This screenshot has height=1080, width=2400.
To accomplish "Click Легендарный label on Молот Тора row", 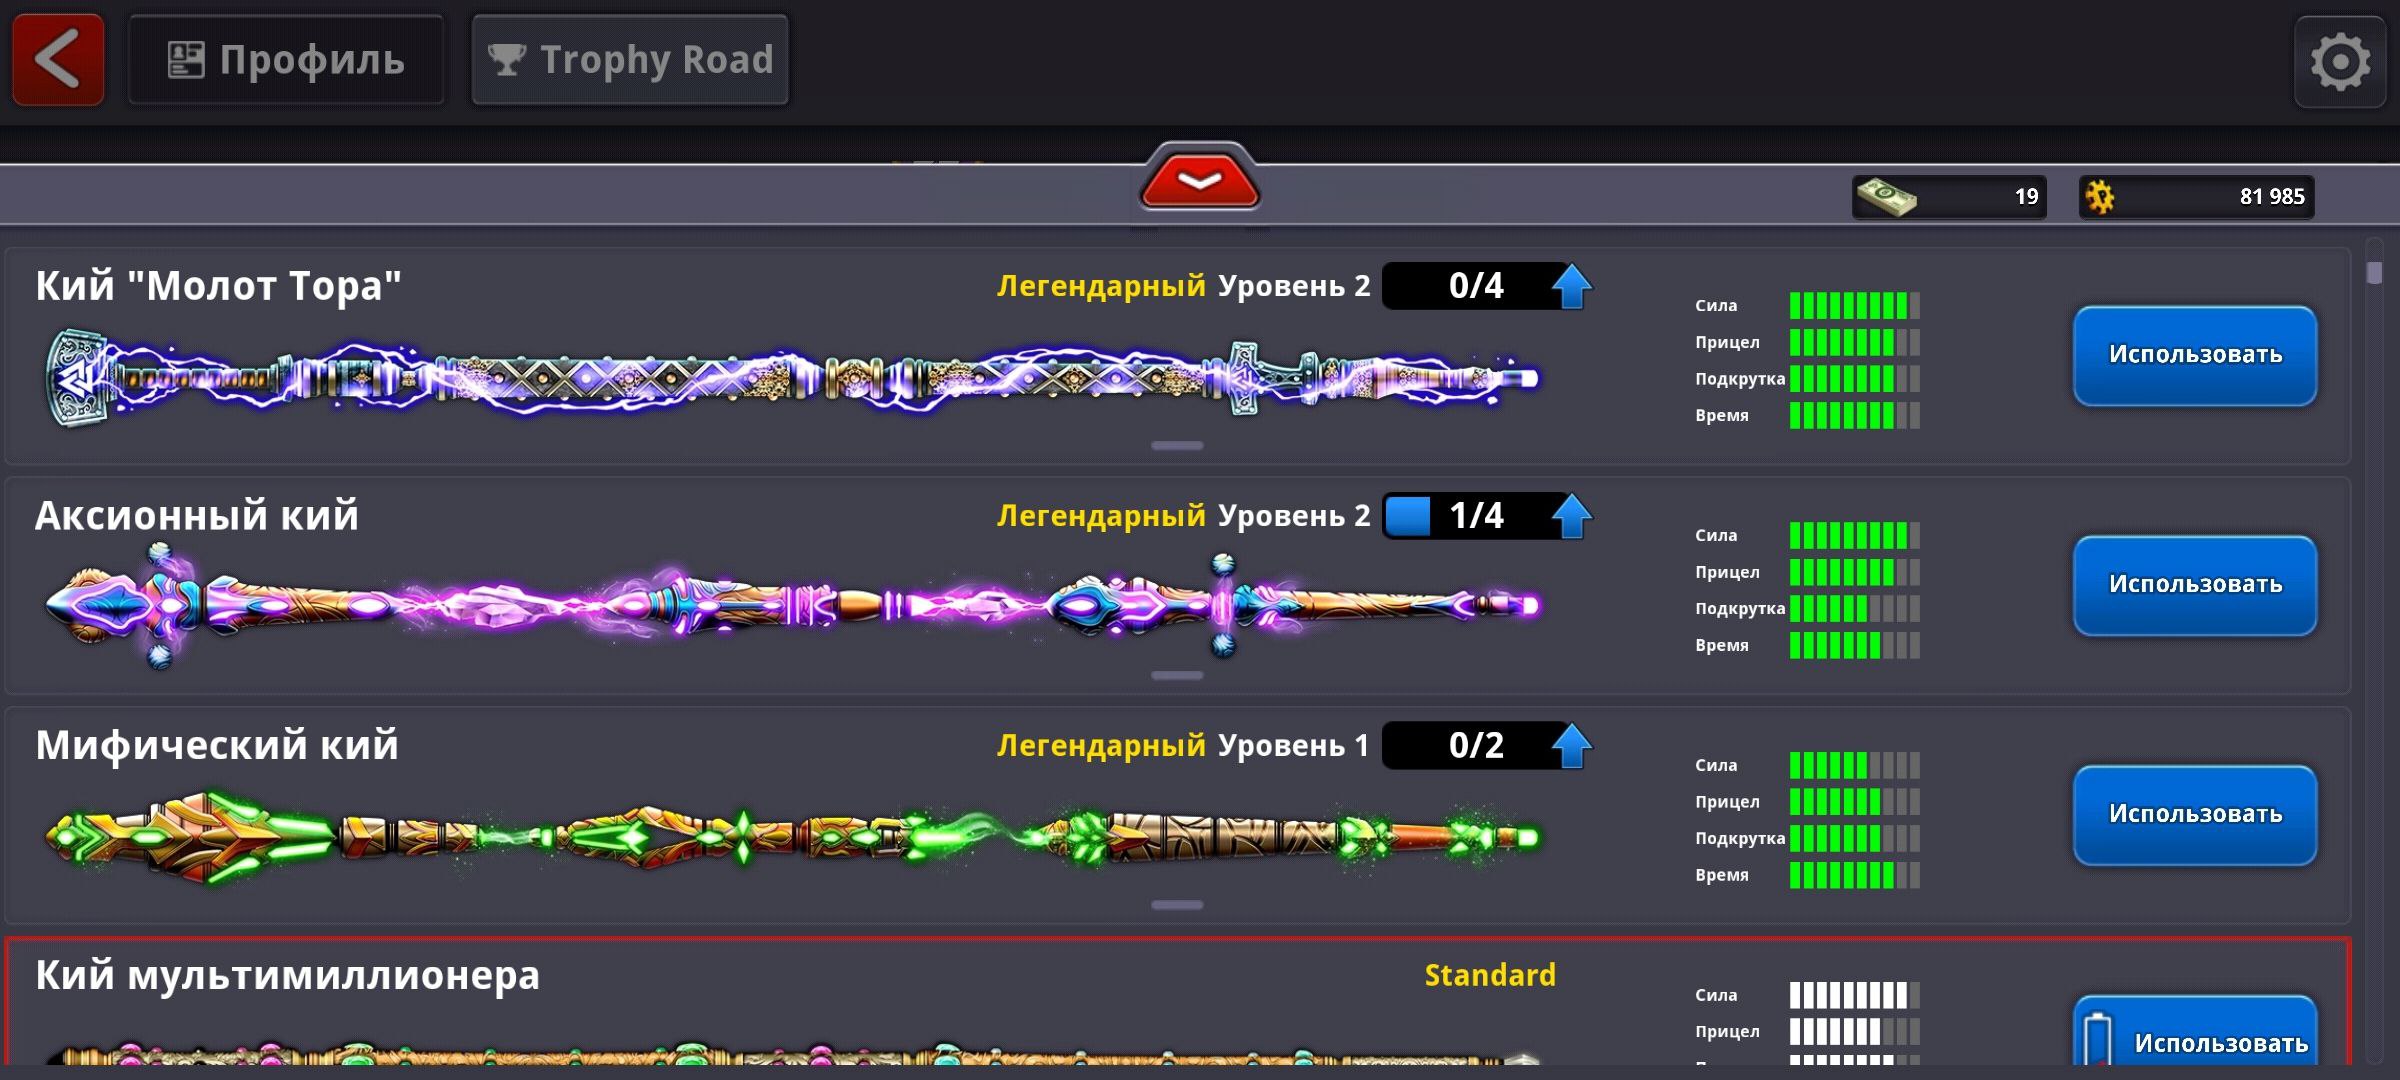I will (x=1101, y=287).
